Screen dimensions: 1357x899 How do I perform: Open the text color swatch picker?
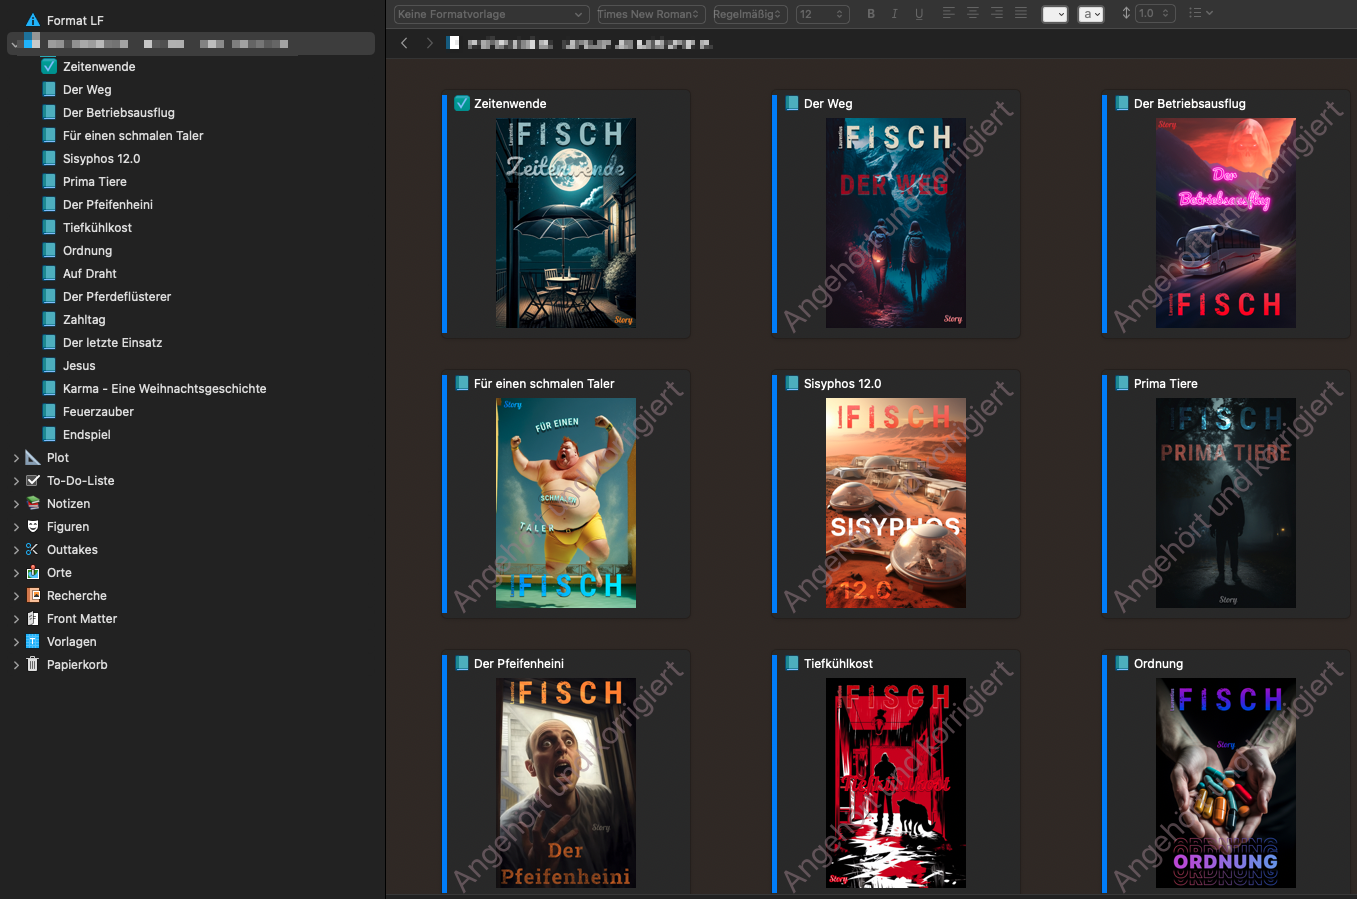tap(1054, 14)
